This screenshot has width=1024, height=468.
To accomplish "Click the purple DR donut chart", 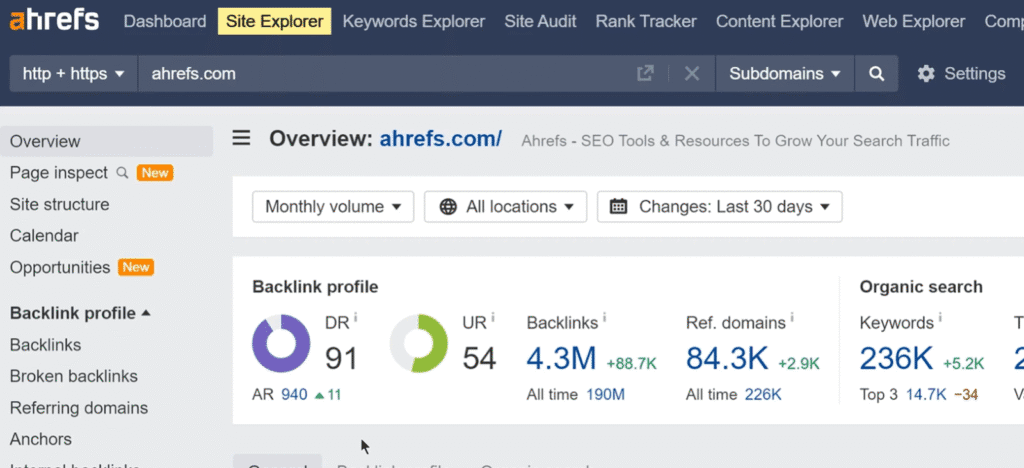I will [x=281, y=343].
